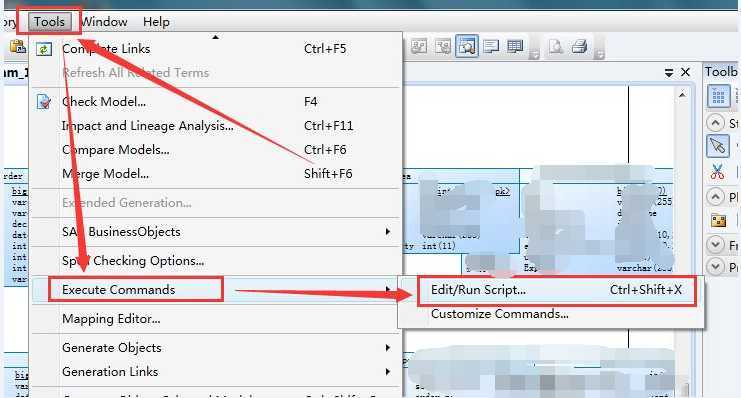Click the Toolbox grid layout icon
This screenshot has width=741, height=398.
coord(718,96)
